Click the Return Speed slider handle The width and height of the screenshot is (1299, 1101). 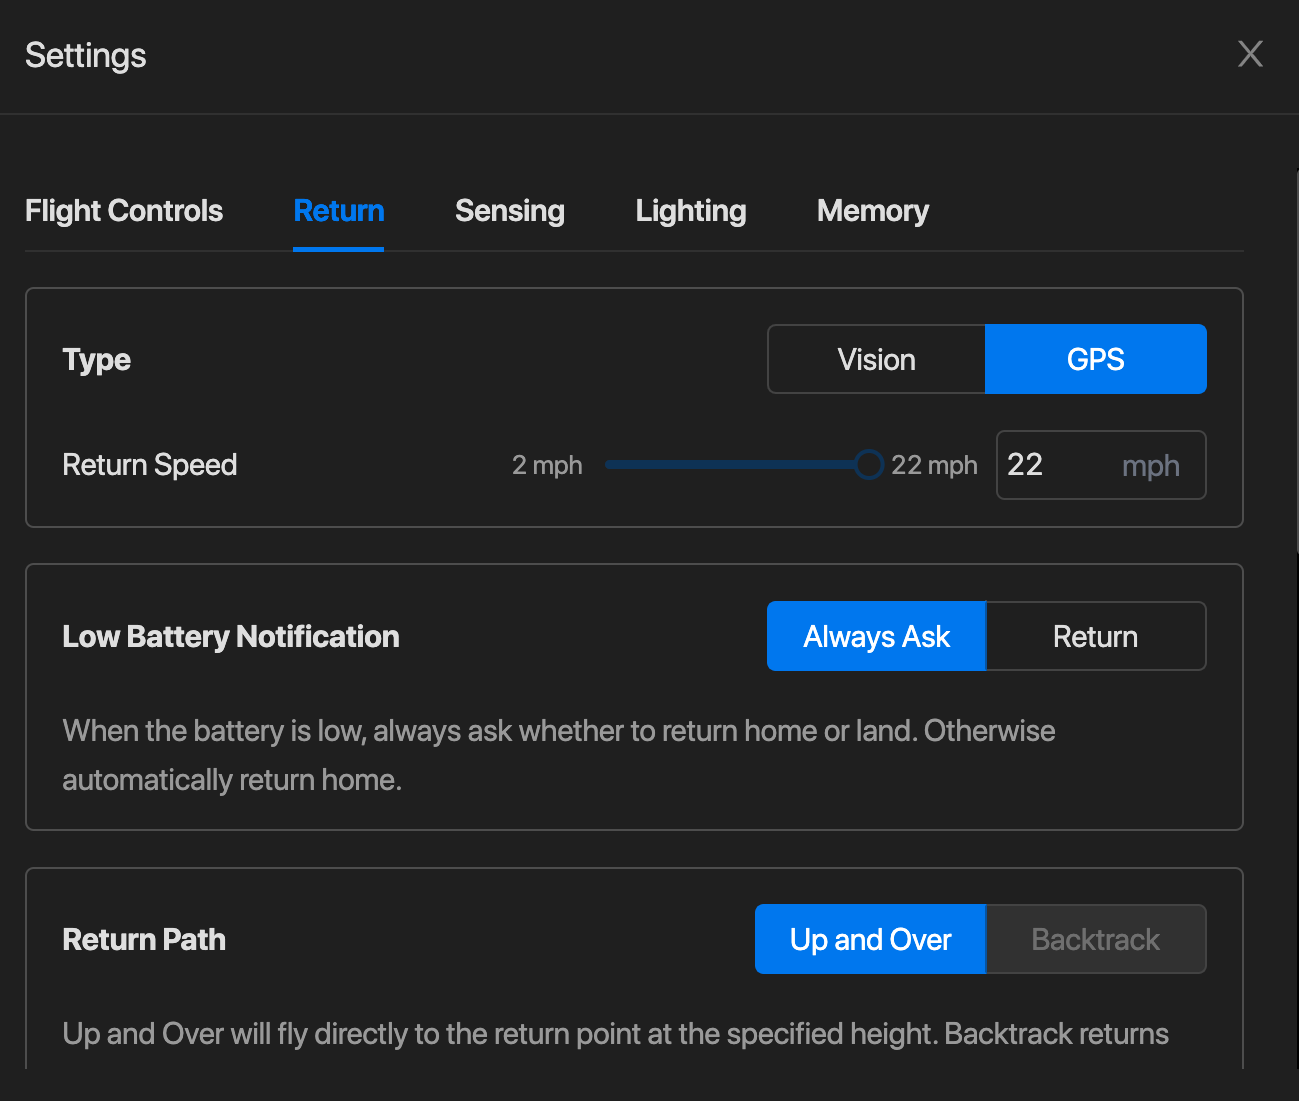[869, 464]
